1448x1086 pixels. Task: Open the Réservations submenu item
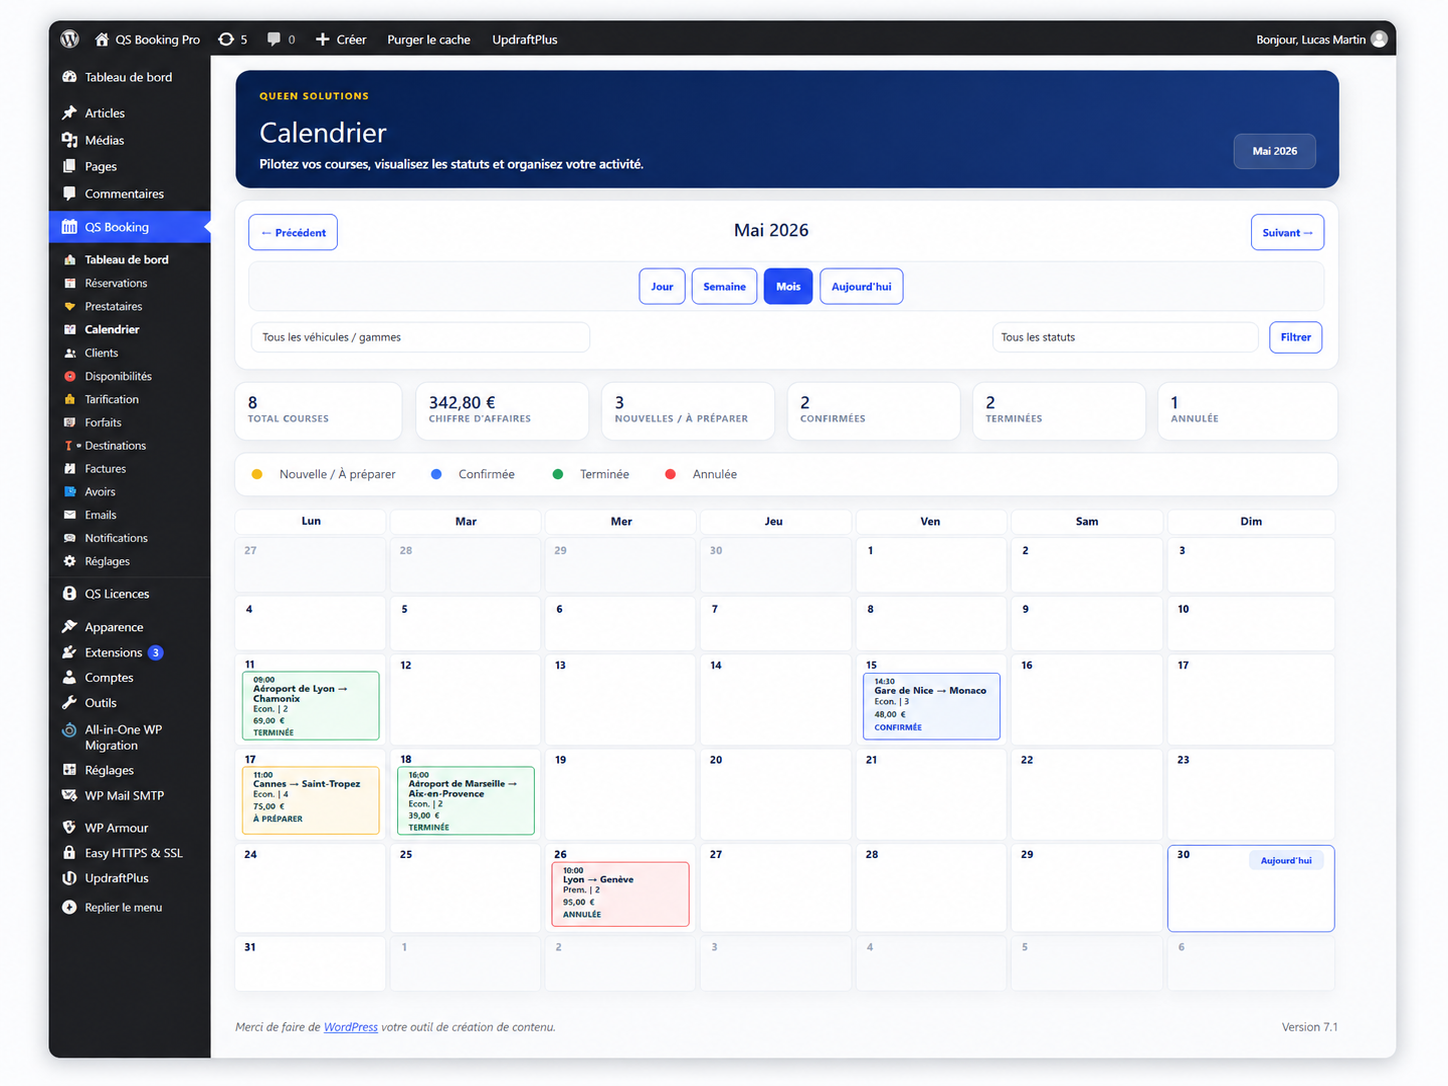click(x=116, y=283)
